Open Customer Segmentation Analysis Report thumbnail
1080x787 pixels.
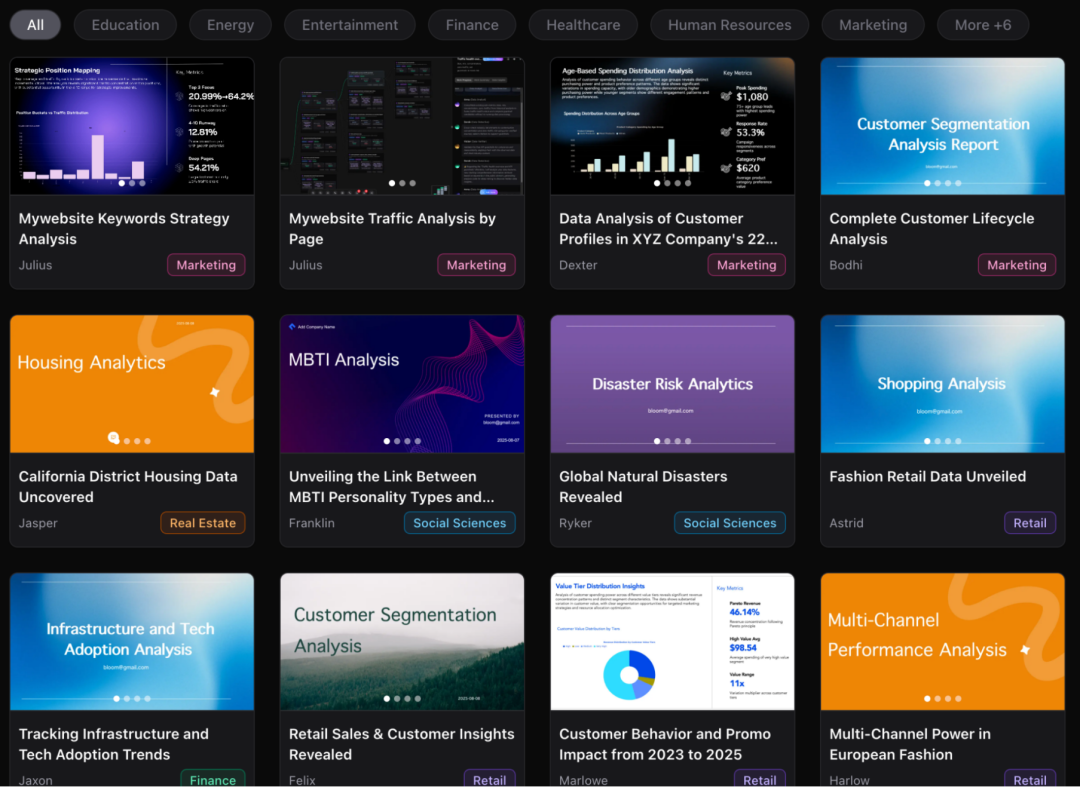(942, 126)
